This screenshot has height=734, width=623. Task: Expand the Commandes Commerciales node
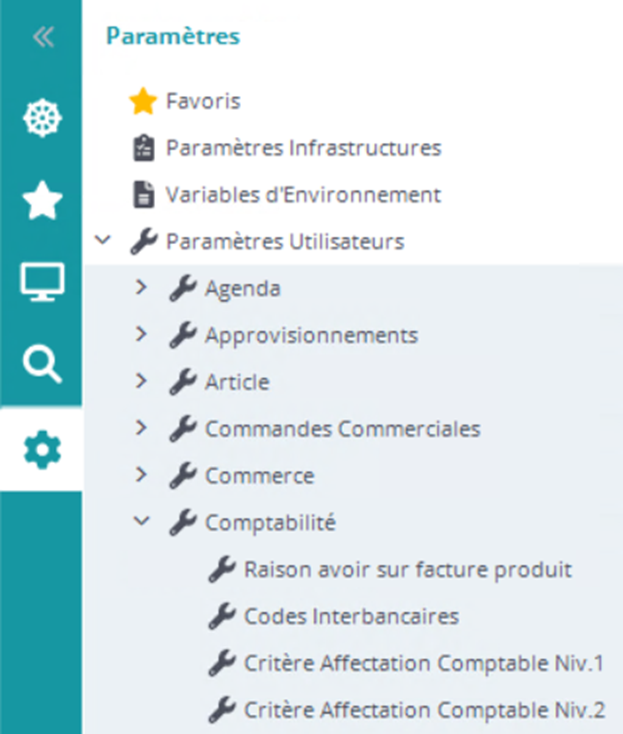141,428
